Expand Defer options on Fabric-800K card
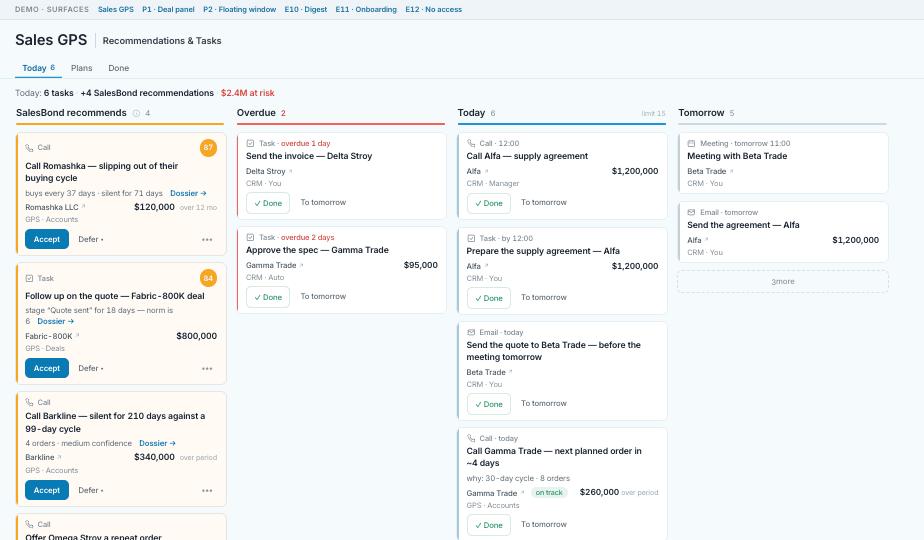The height and width of the screenshot is (540, 924). (91, 368)
